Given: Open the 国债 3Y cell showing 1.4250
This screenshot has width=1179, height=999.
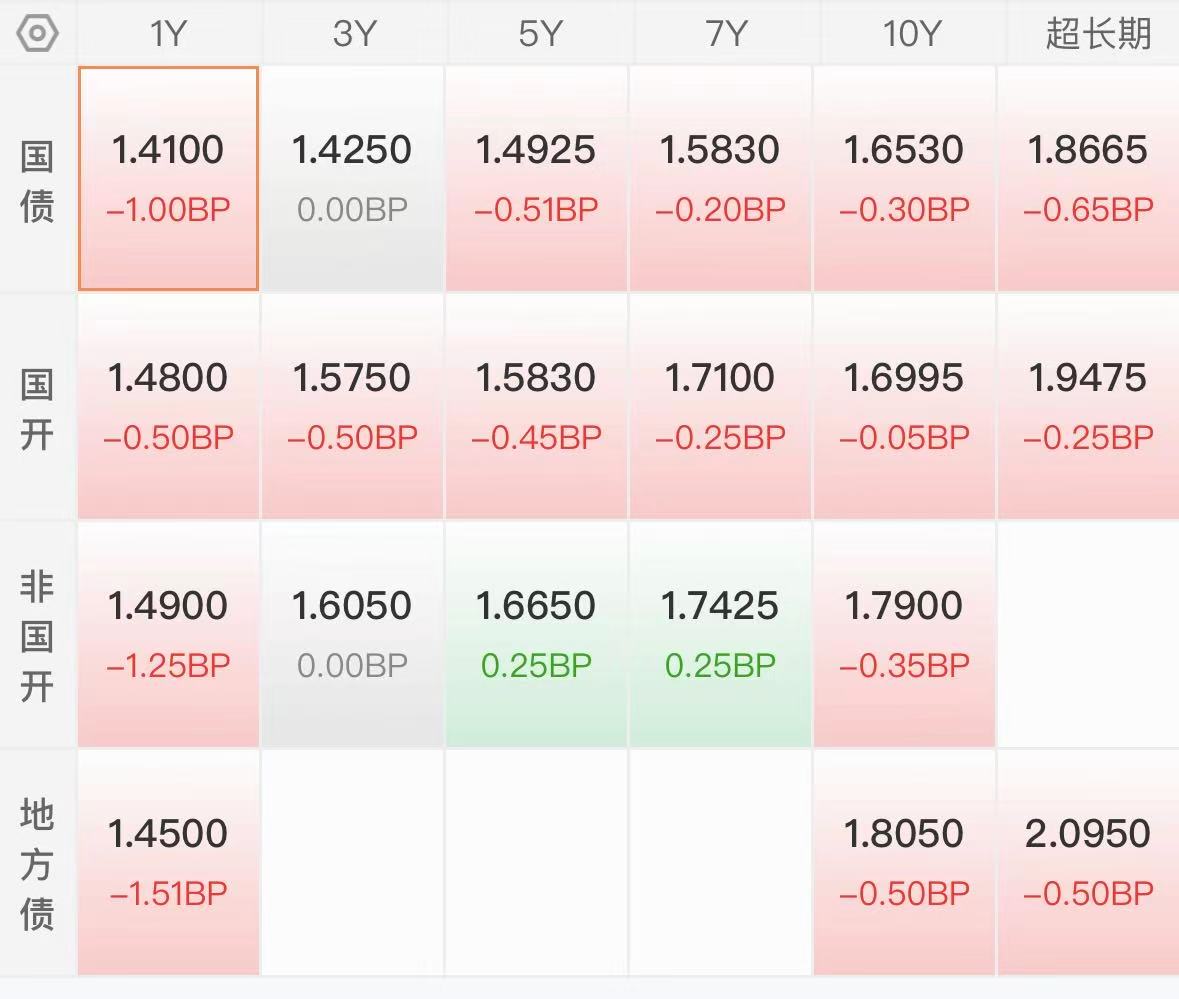Looking at the screenshot, I should point(352,178).
